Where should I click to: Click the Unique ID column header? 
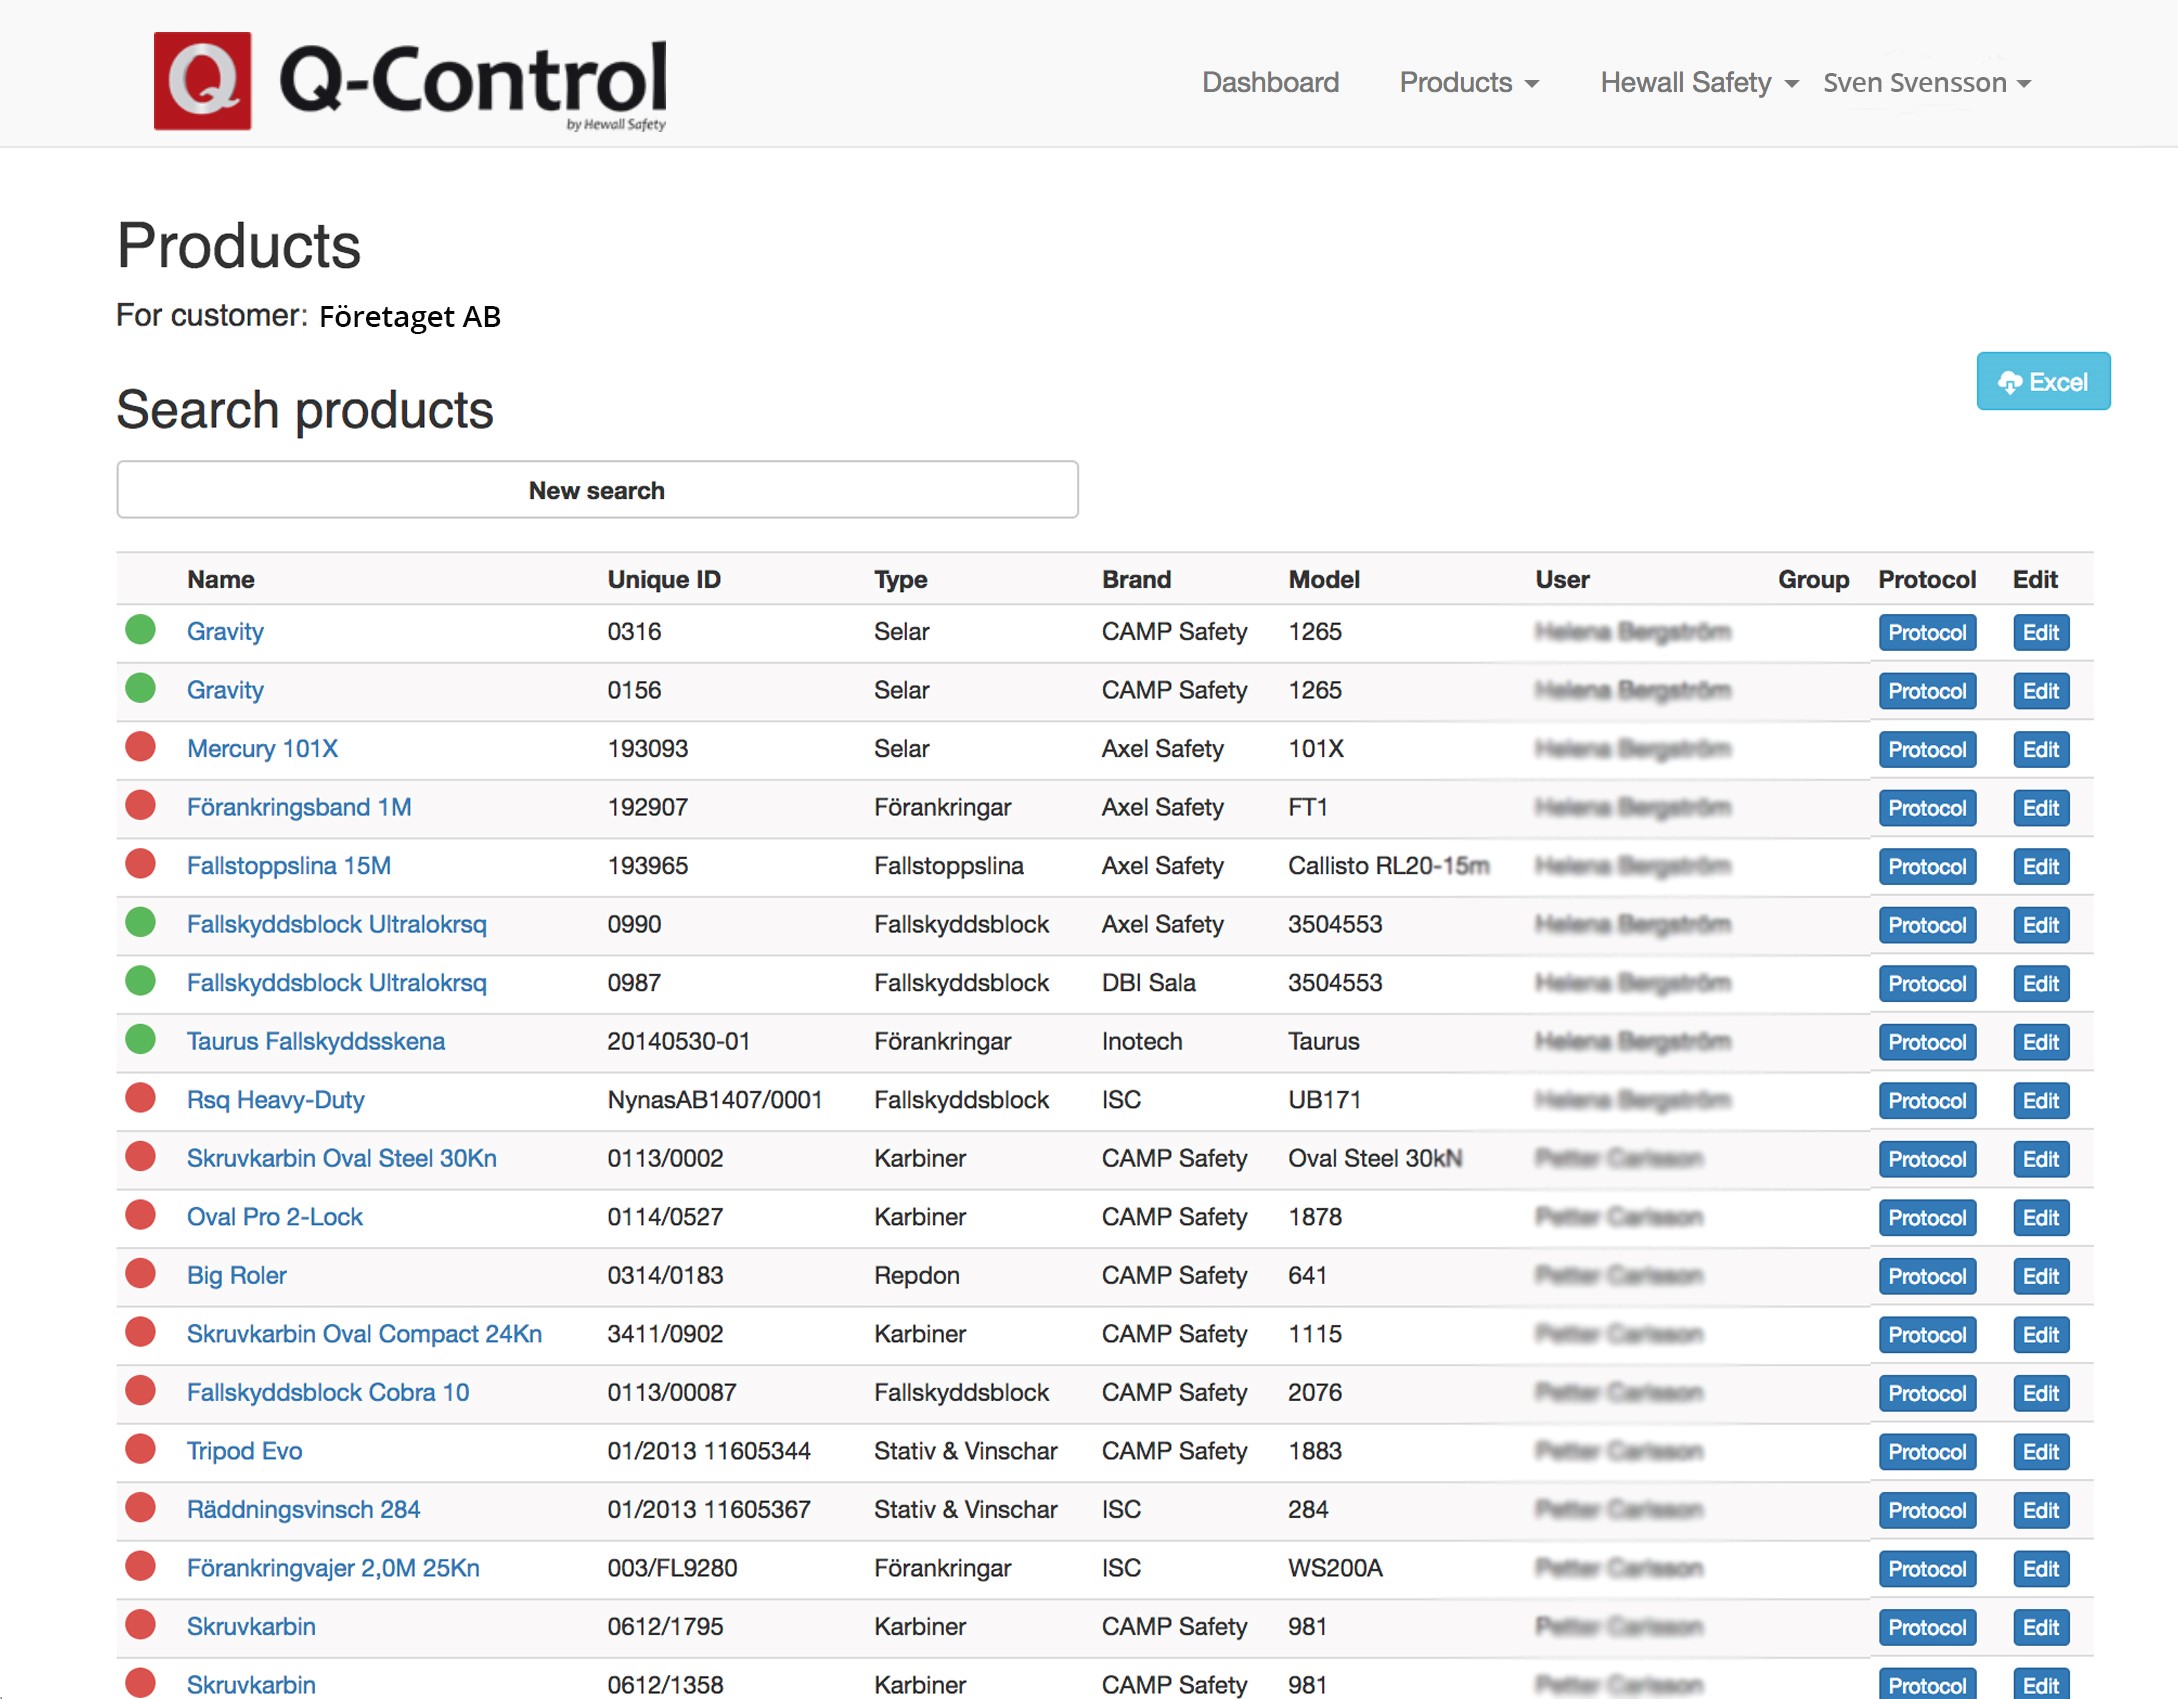point(664,579)
